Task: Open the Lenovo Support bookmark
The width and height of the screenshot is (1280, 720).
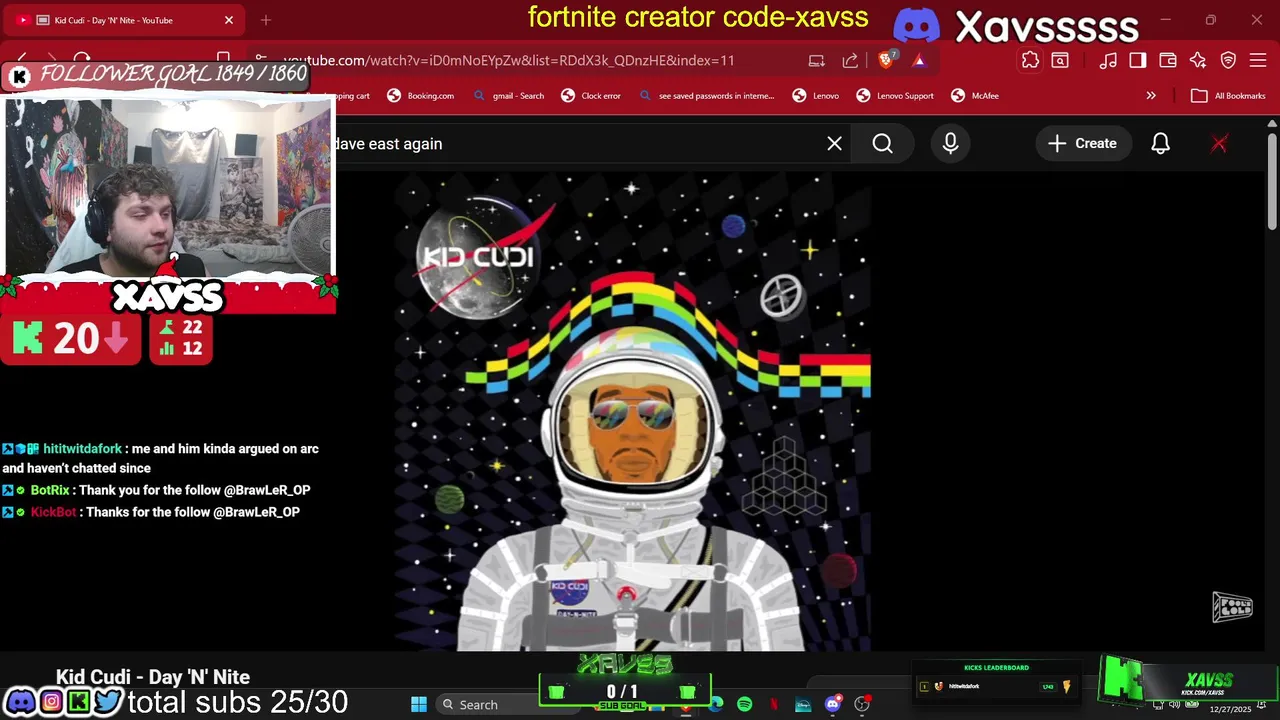Action: [895, 96]
